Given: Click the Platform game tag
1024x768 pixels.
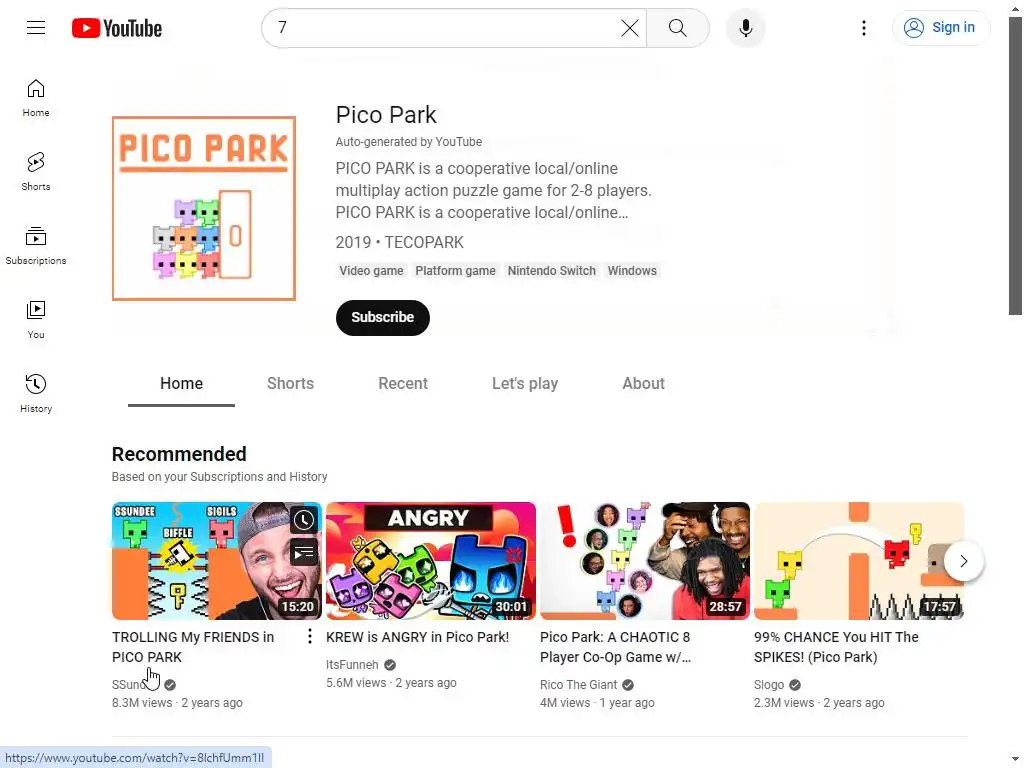Looking at the screenshot, I should point(455,270).
